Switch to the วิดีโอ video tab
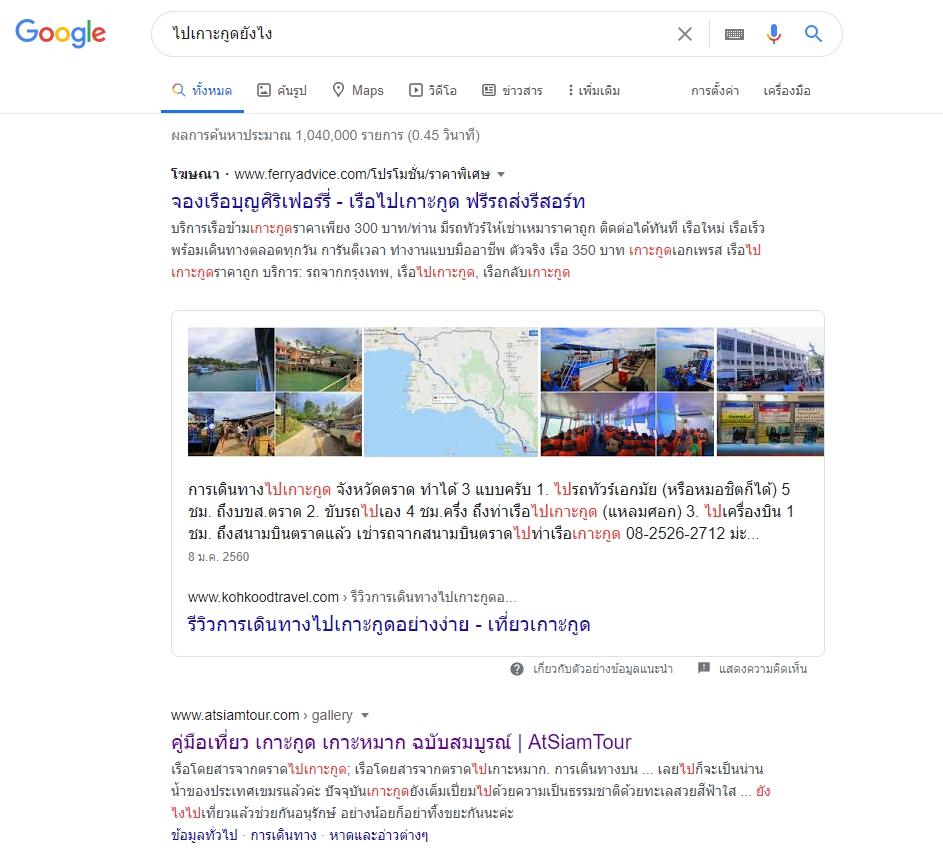Image resolution: width=943 pixels, height=858 pixels. [x=432, y=91]
